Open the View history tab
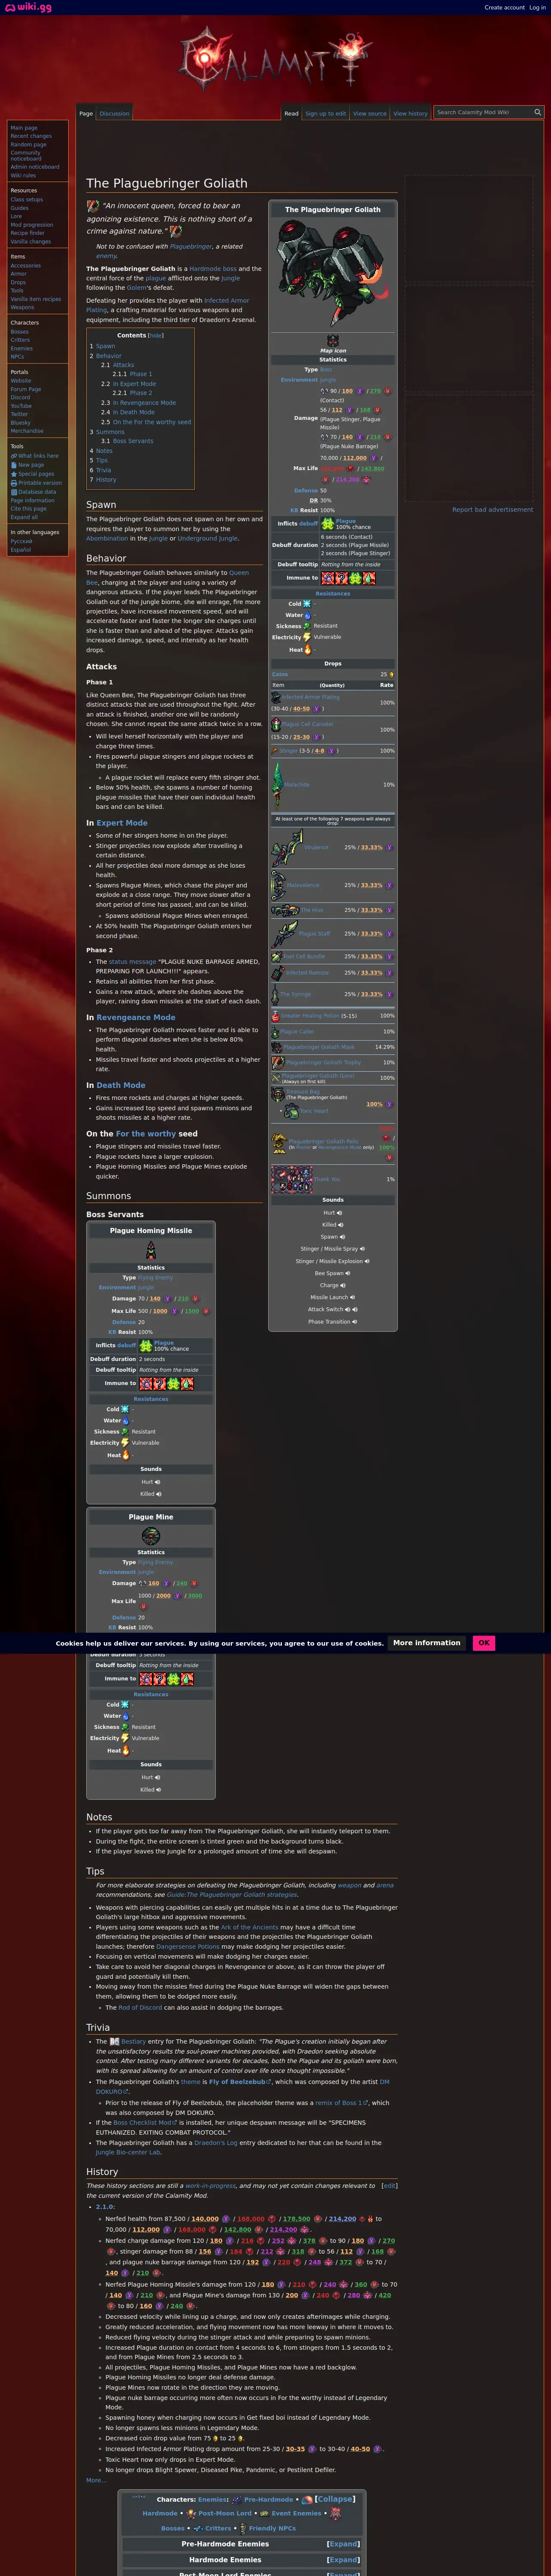 click(x=410, y=114)
